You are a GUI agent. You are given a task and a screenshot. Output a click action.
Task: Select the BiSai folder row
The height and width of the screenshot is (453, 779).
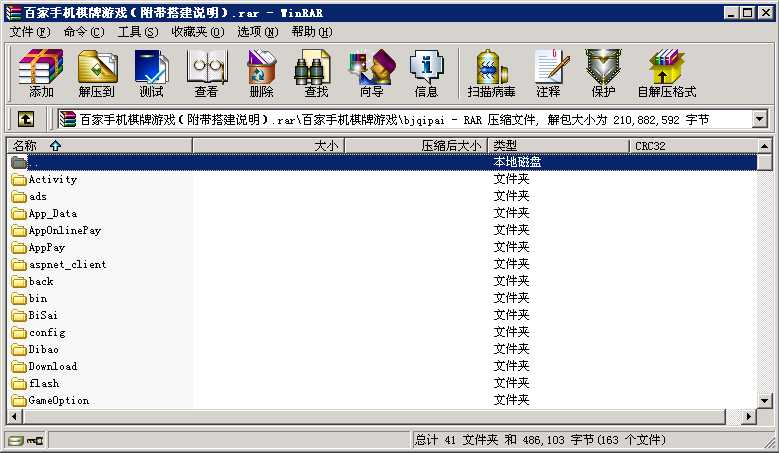pyautogui.click(x=382, y=315)
